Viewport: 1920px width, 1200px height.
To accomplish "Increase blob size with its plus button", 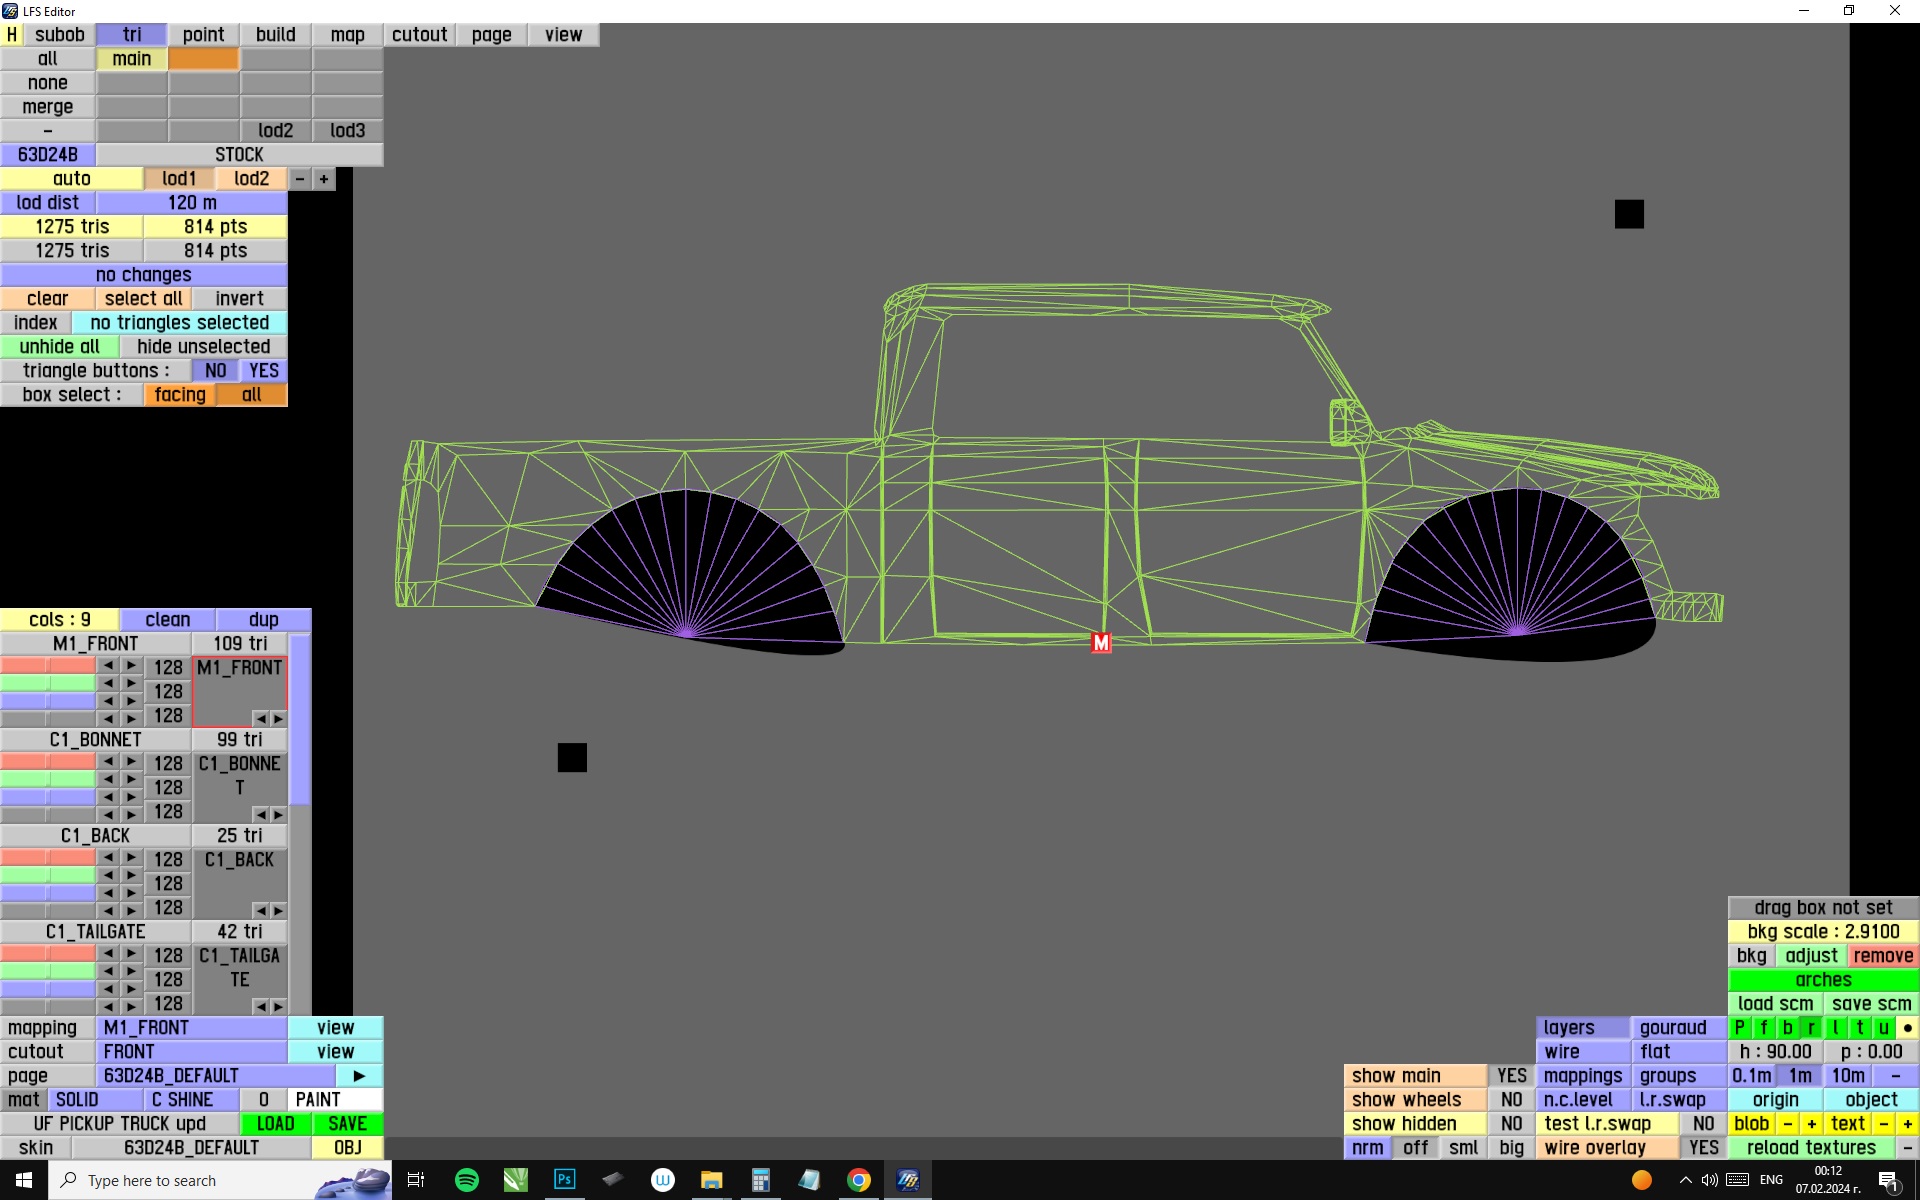I will pyautogui.click(x=1811, y=1124).
